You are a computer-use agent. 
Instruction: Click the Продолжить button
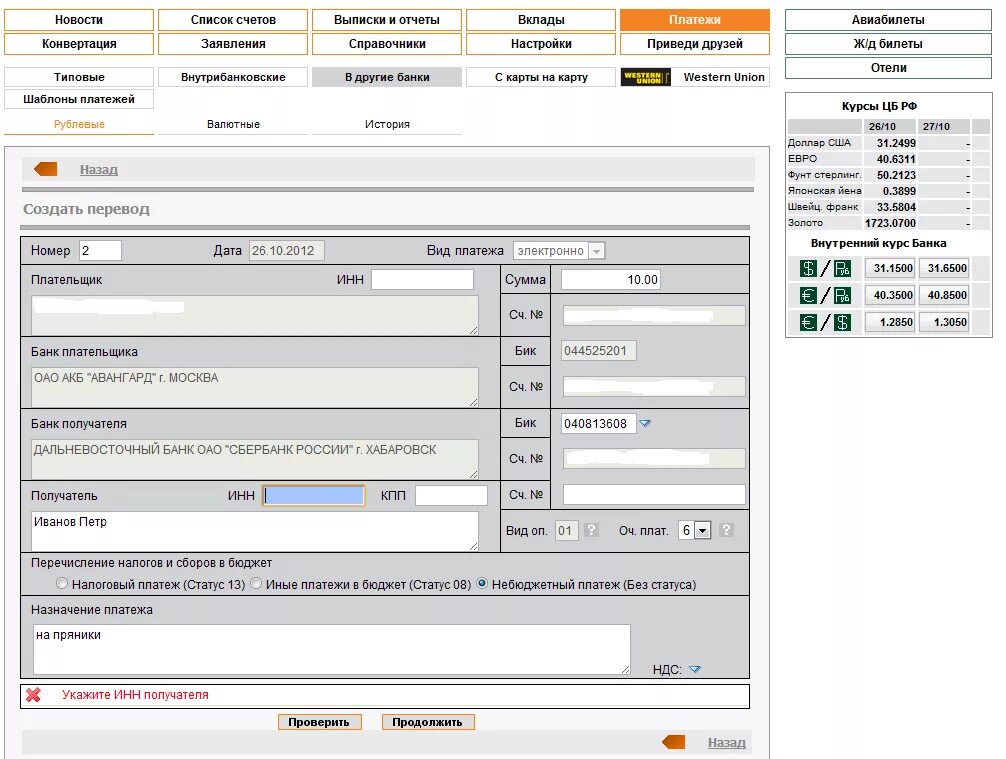pos(427,722)
